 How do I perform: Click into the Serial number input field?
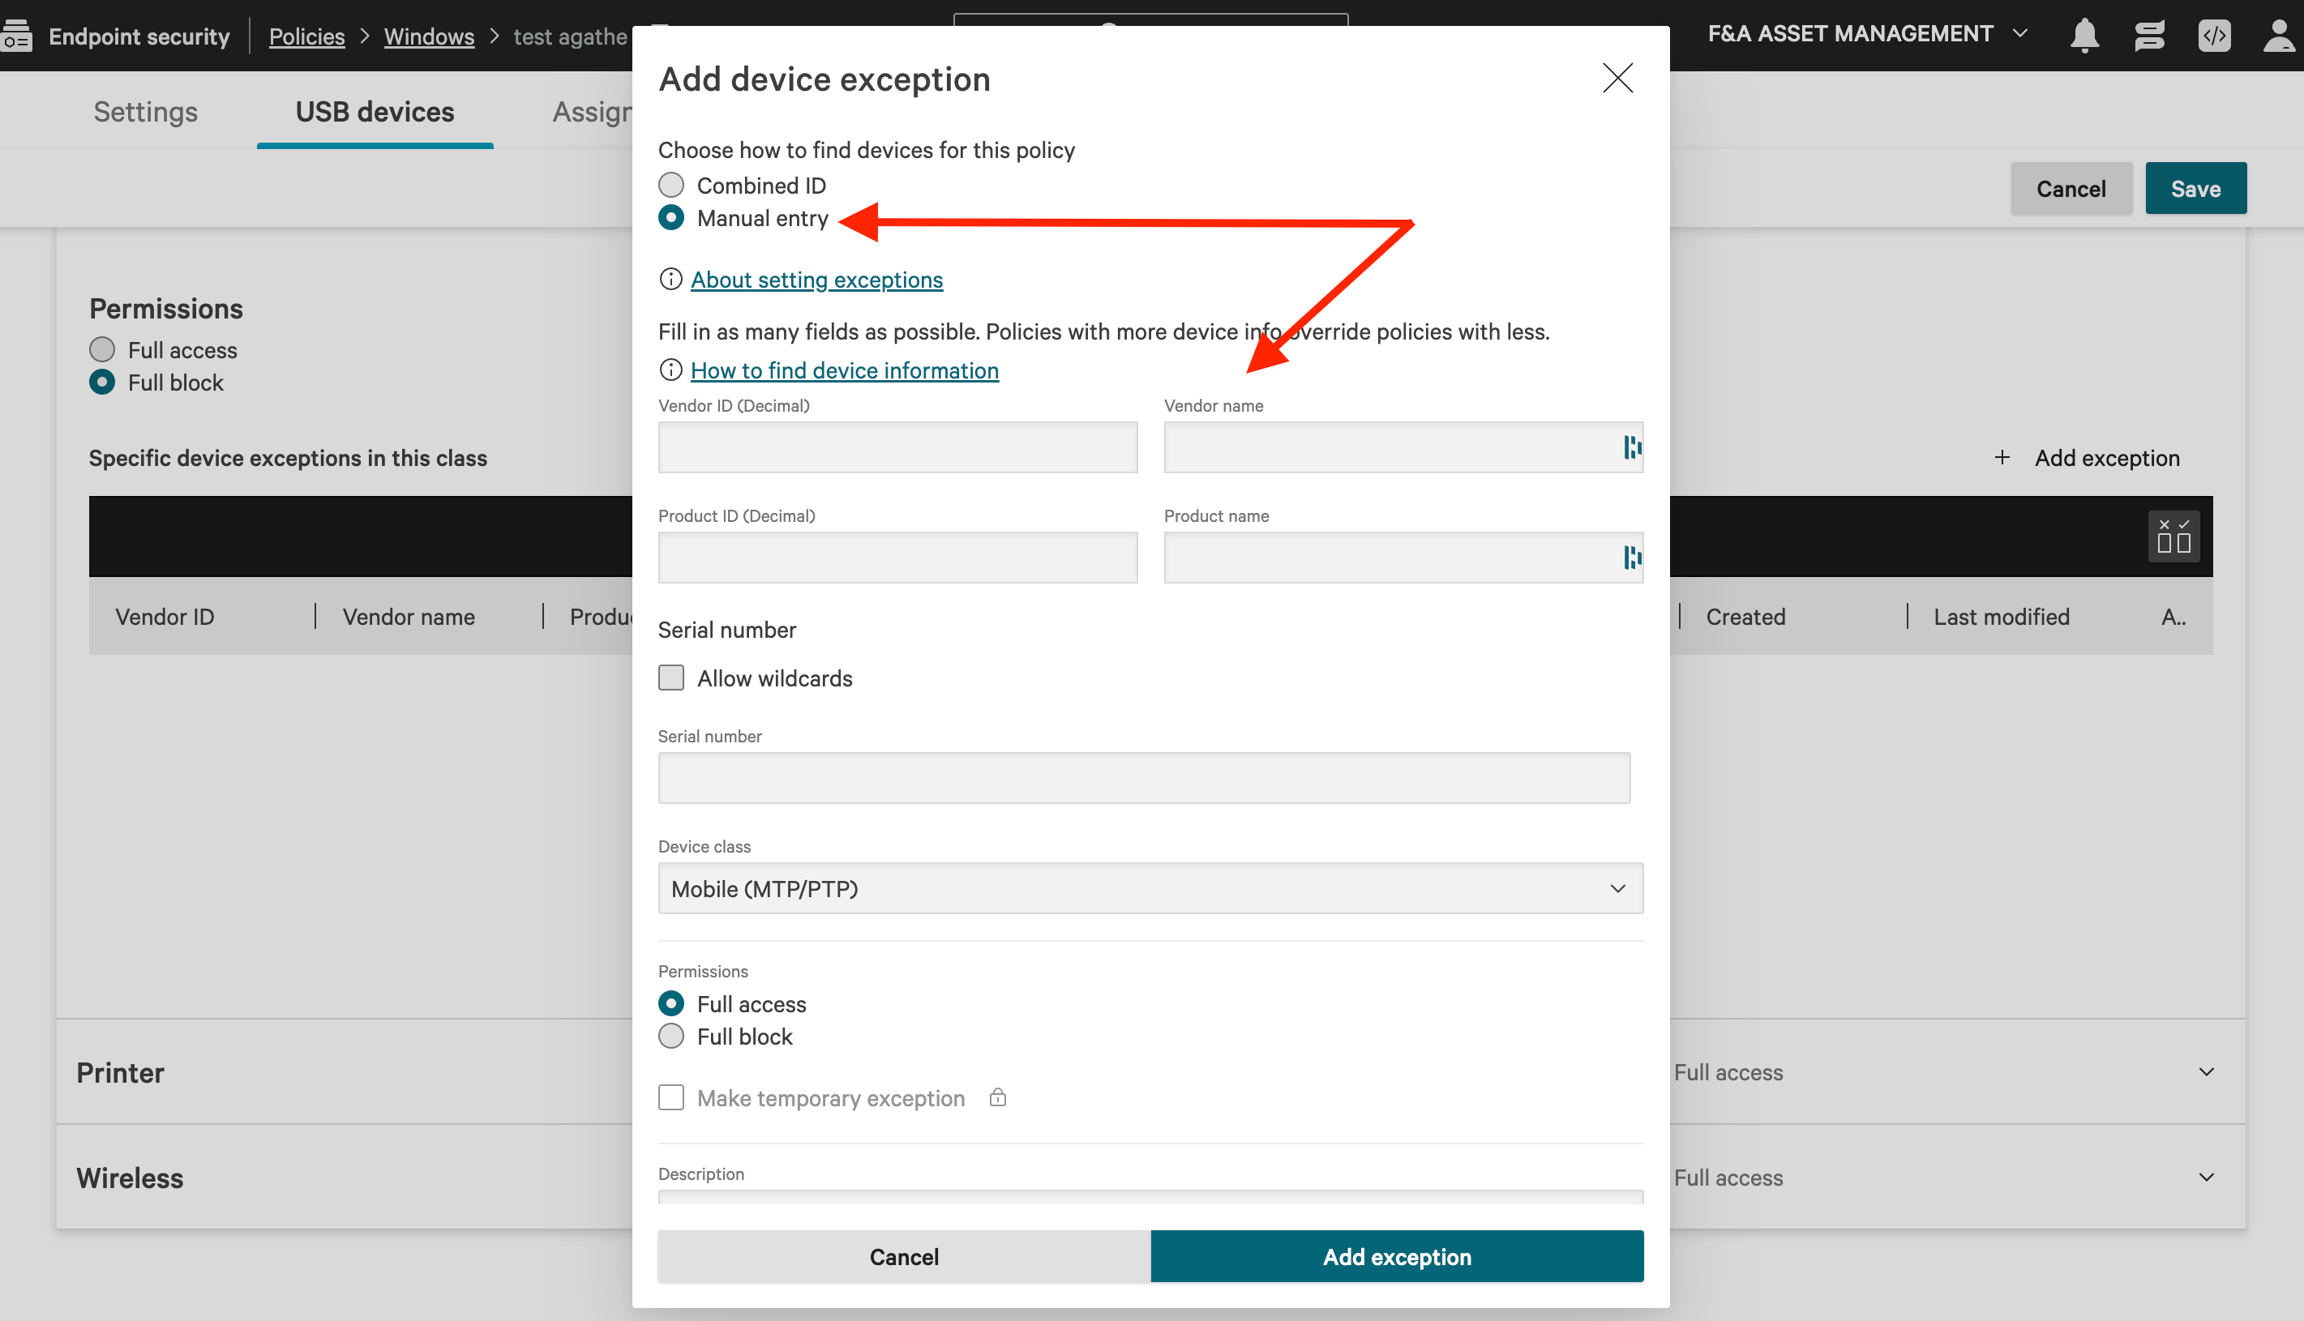[1143, 778]
